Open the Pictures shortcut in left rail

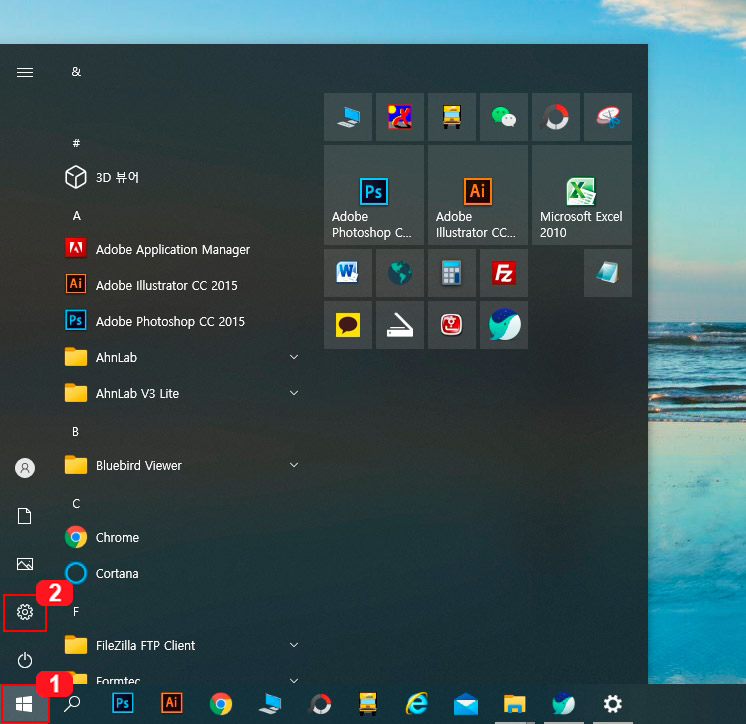[25, 564]
